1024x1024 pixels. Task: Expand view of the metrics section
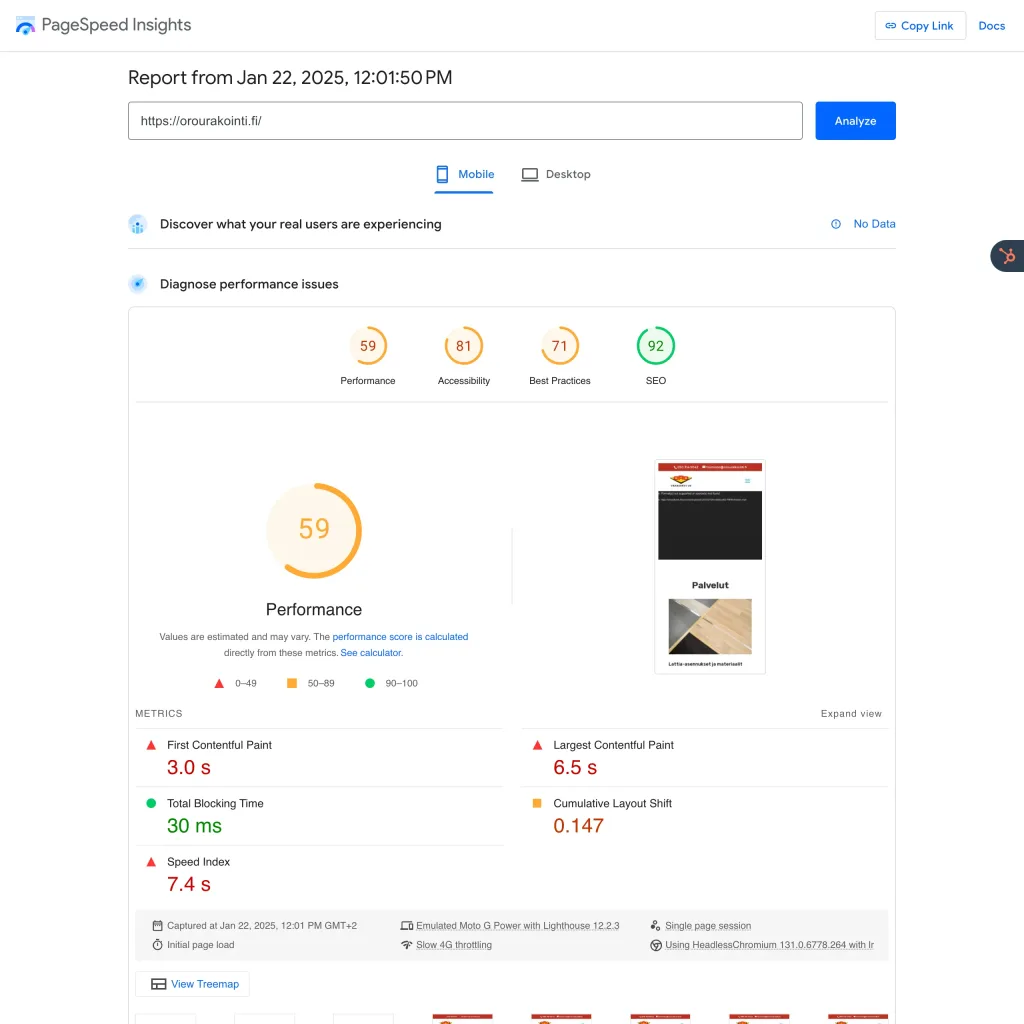coord(851,714)
